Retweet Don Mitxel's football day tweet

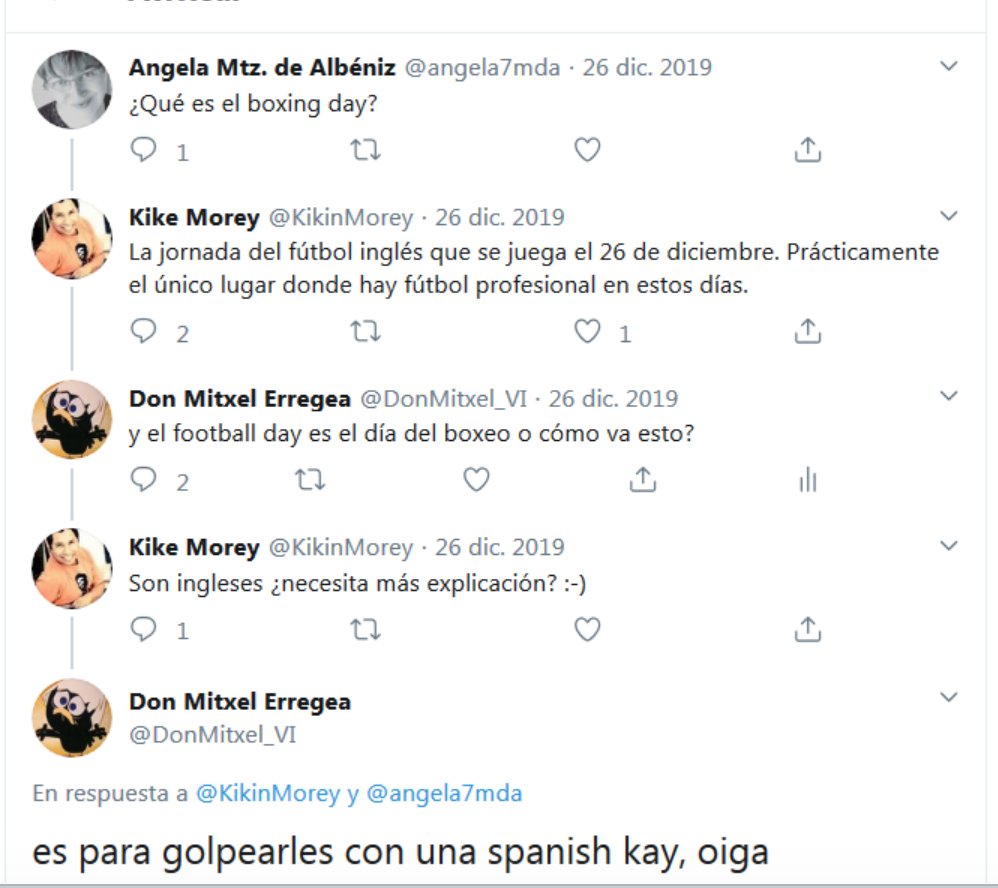[x=310, y=479]
